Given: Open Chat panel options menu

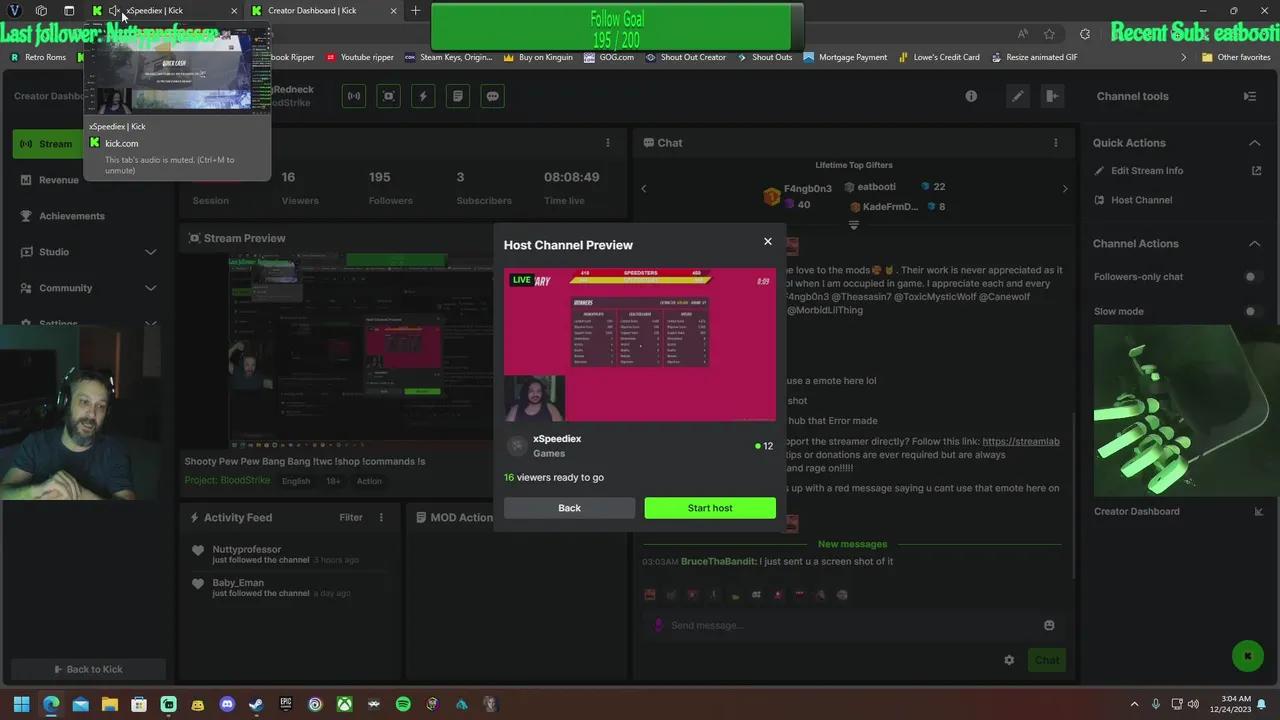Looking at the screenshot, I should pos(1055,143).
